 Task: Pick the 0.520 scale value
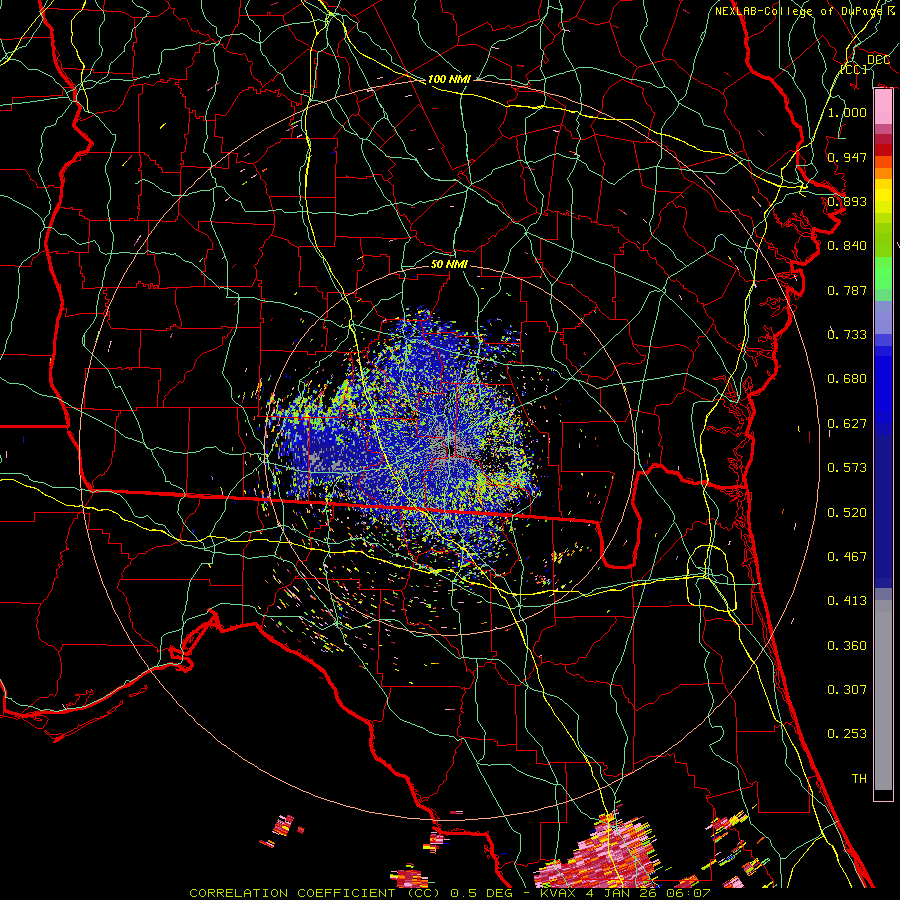[x=847, y=513]
